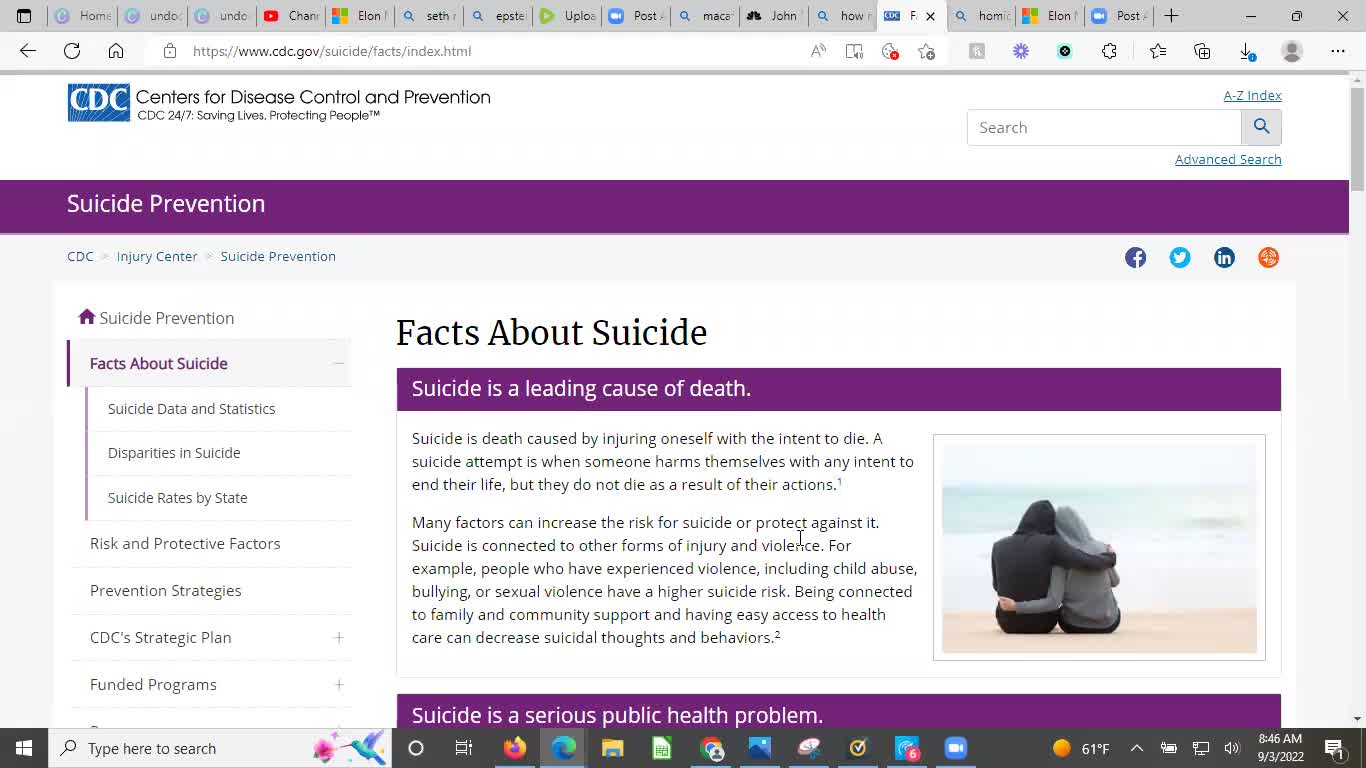Open the browser Extensions puzzle icon
The width and height of the screenshot is (1366, 768).
click(x=1109, y=51)
